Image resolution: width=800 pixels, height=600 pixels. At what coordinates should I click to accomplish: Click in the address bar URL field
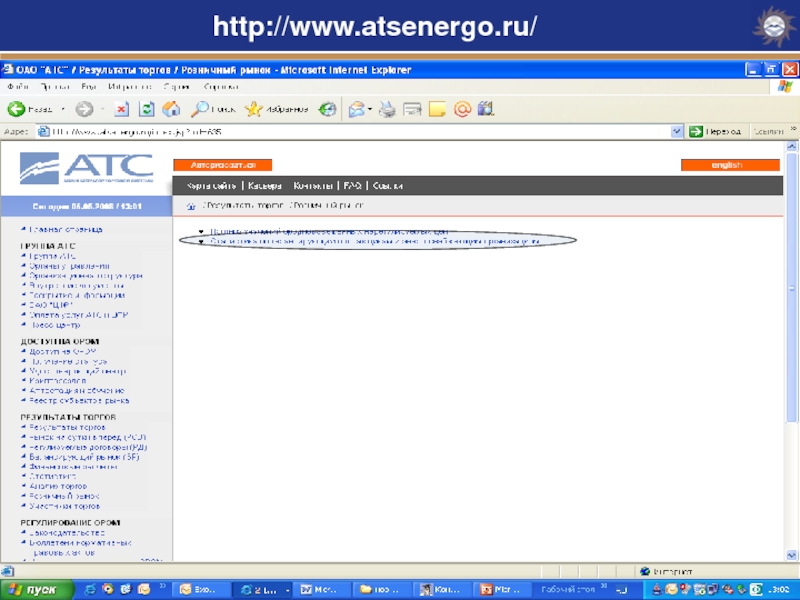click(x=350, y=131)
